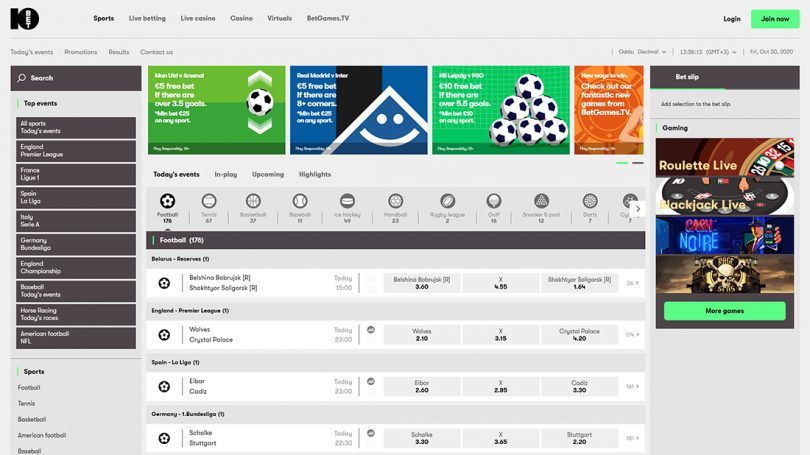Select England Premier League top event

[x=76, y=151]
